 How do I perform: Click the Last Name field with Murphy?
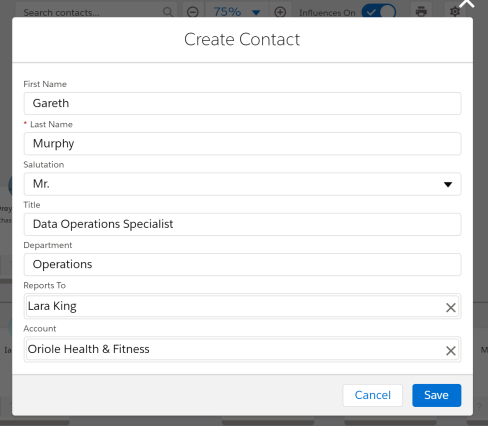tap(242, 144)
